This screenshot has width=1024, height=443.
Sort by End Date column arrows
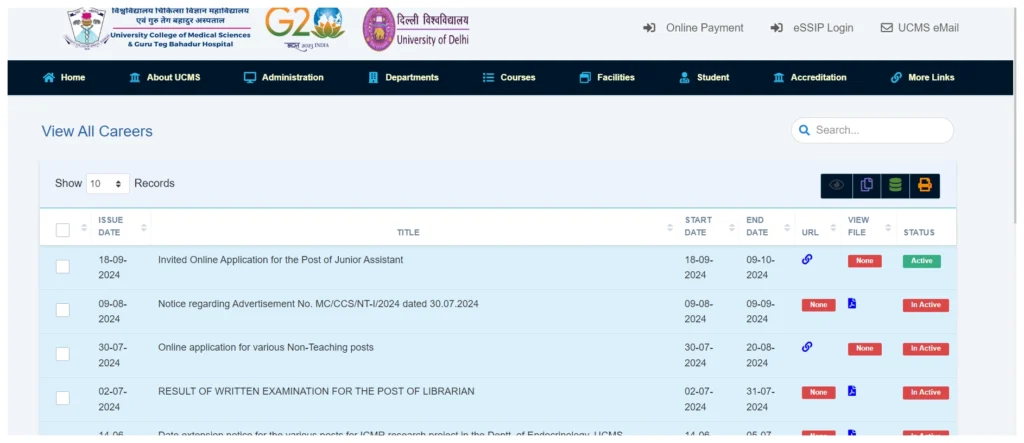point(787,227)
